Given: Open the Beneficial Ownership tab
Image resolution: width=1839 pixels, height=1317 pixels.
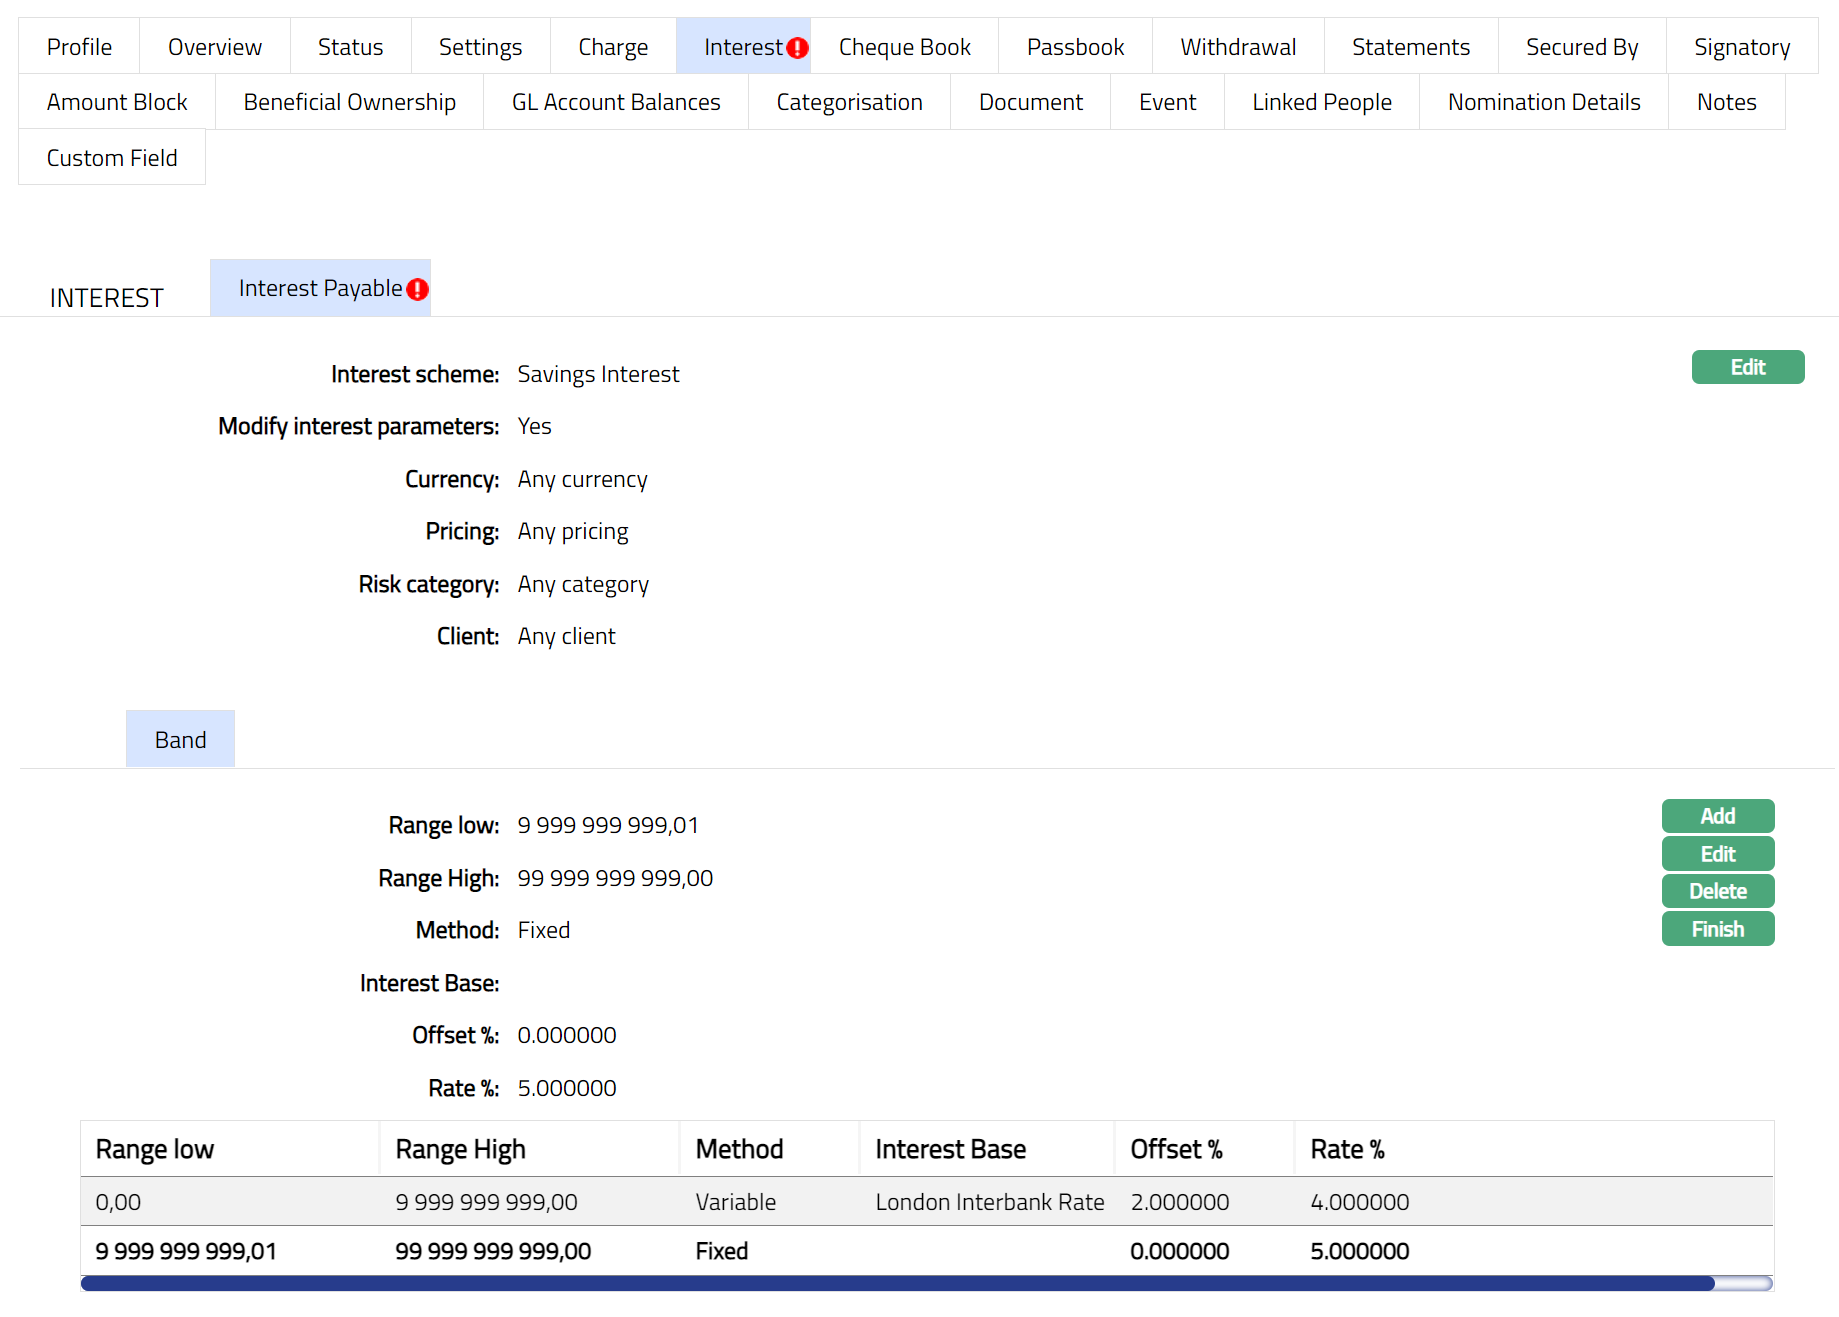Looking at the screenshot, I should coord(349,102).
